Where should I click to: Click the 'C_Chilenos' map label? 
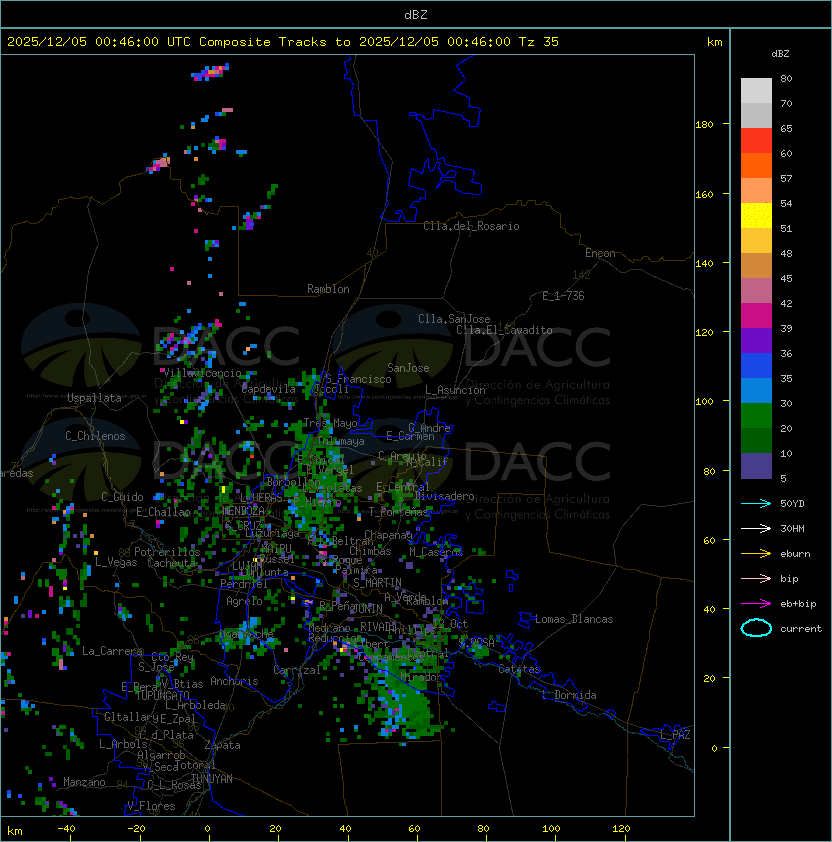(95, 436)
